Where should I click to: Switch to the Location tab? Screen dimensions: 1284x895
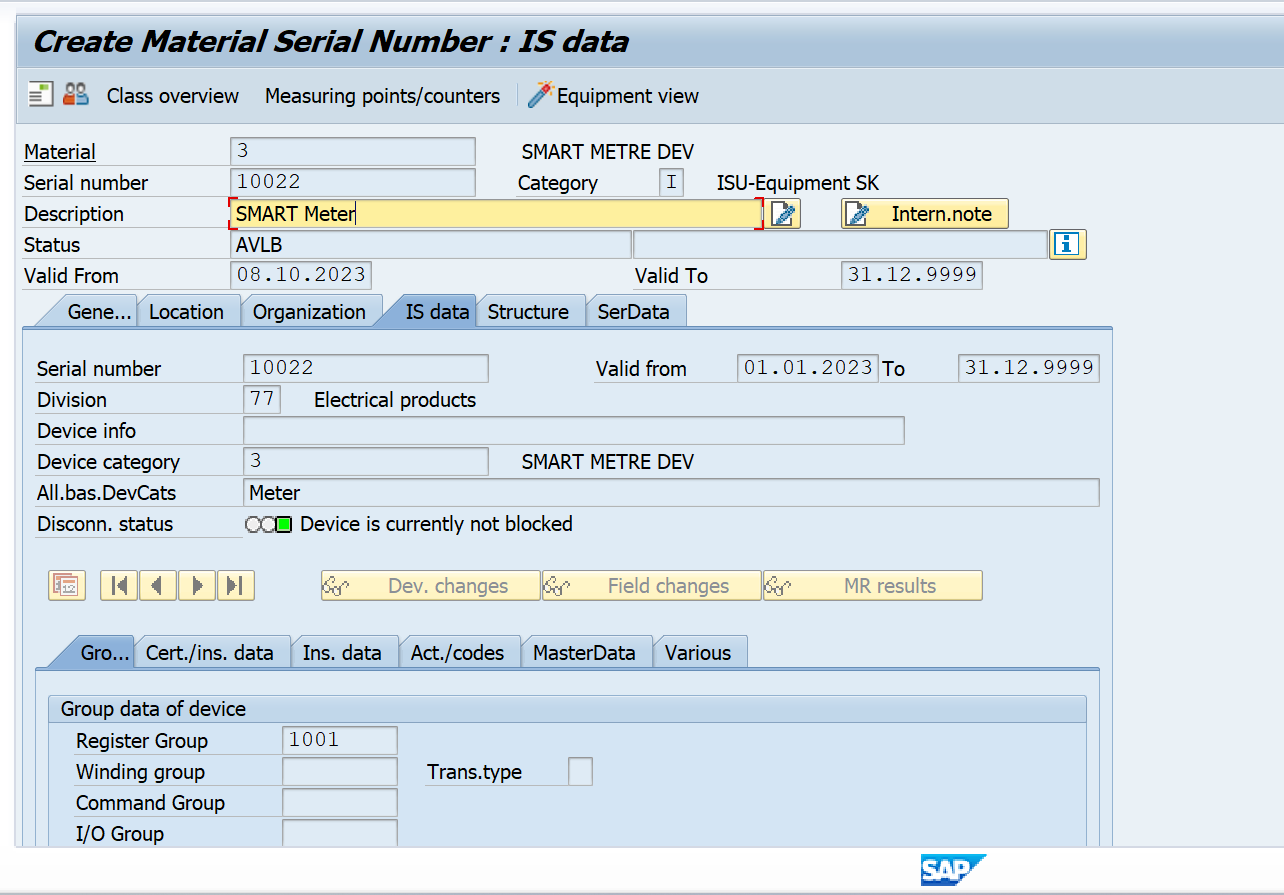pyautogui.click(x=186, y=312)
